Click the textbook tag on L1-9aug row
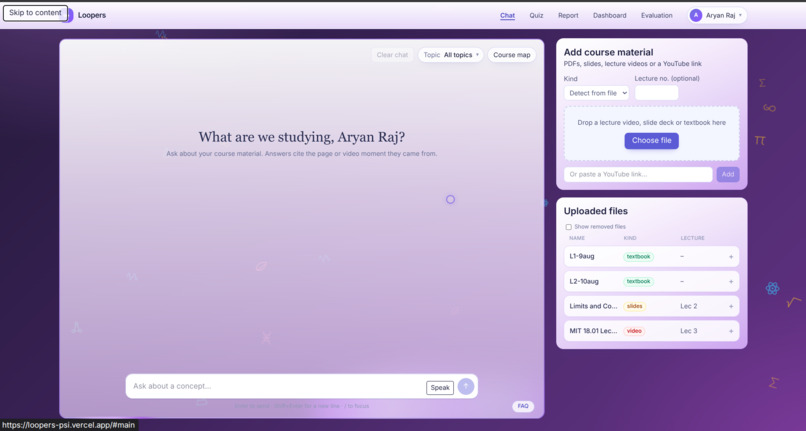806x431 pixels. coord(638,257)
